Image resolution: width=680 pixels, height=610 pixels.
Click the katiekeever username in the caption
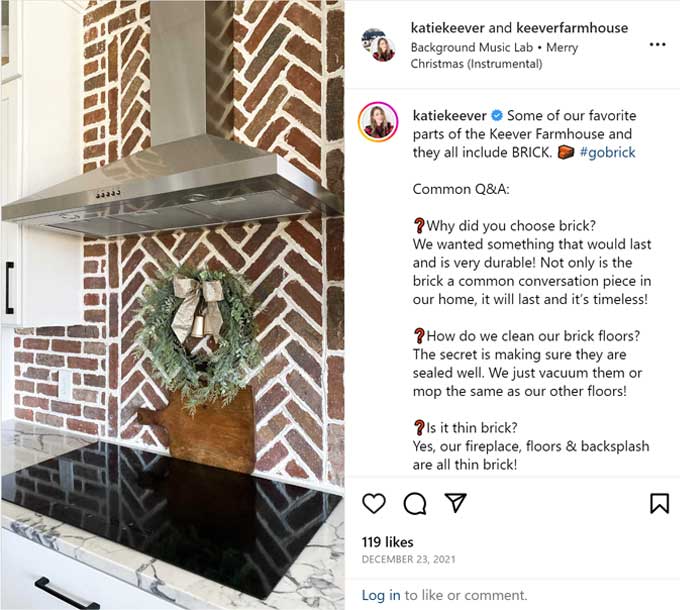(450, 116)
